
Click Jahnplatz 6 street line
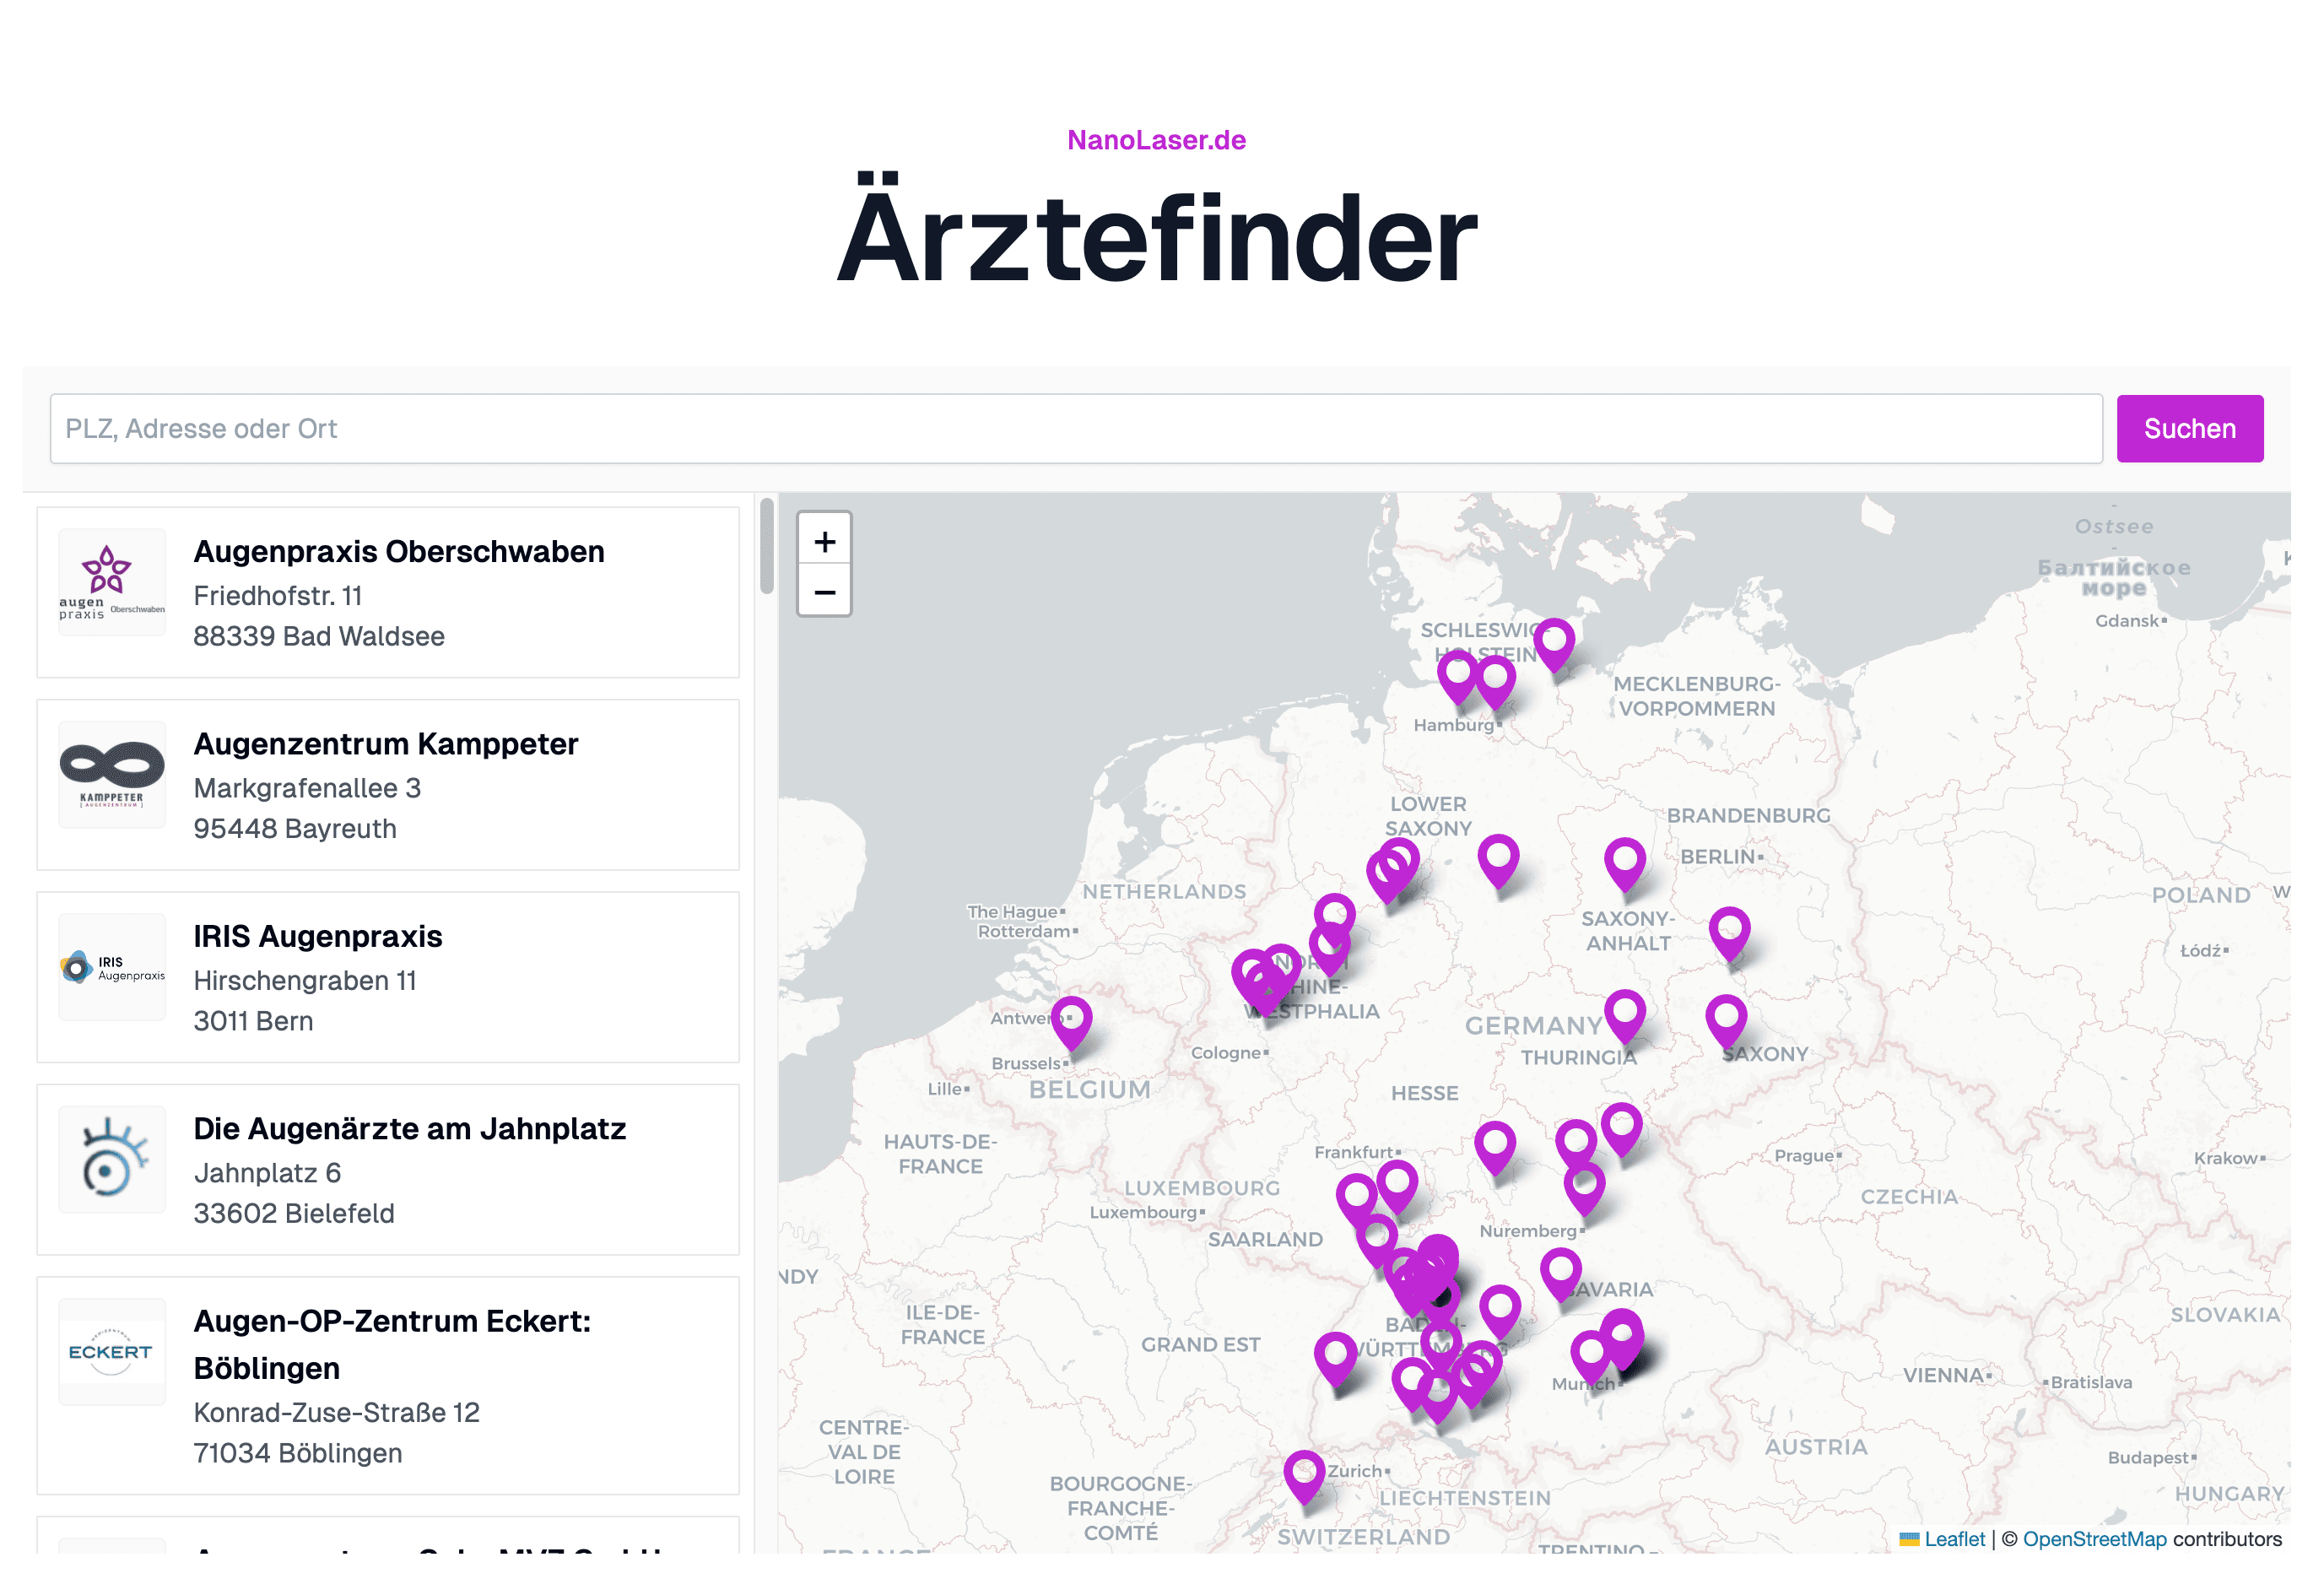267,1173
